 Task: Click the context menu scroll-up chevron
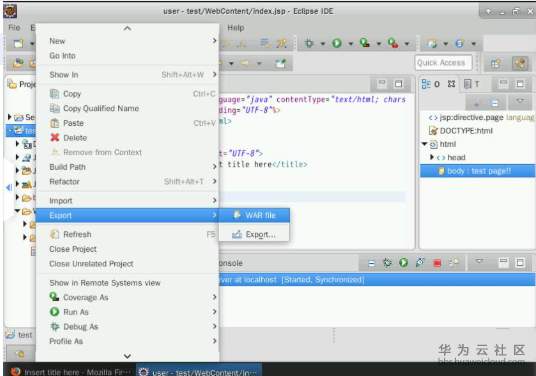[127, 28]
